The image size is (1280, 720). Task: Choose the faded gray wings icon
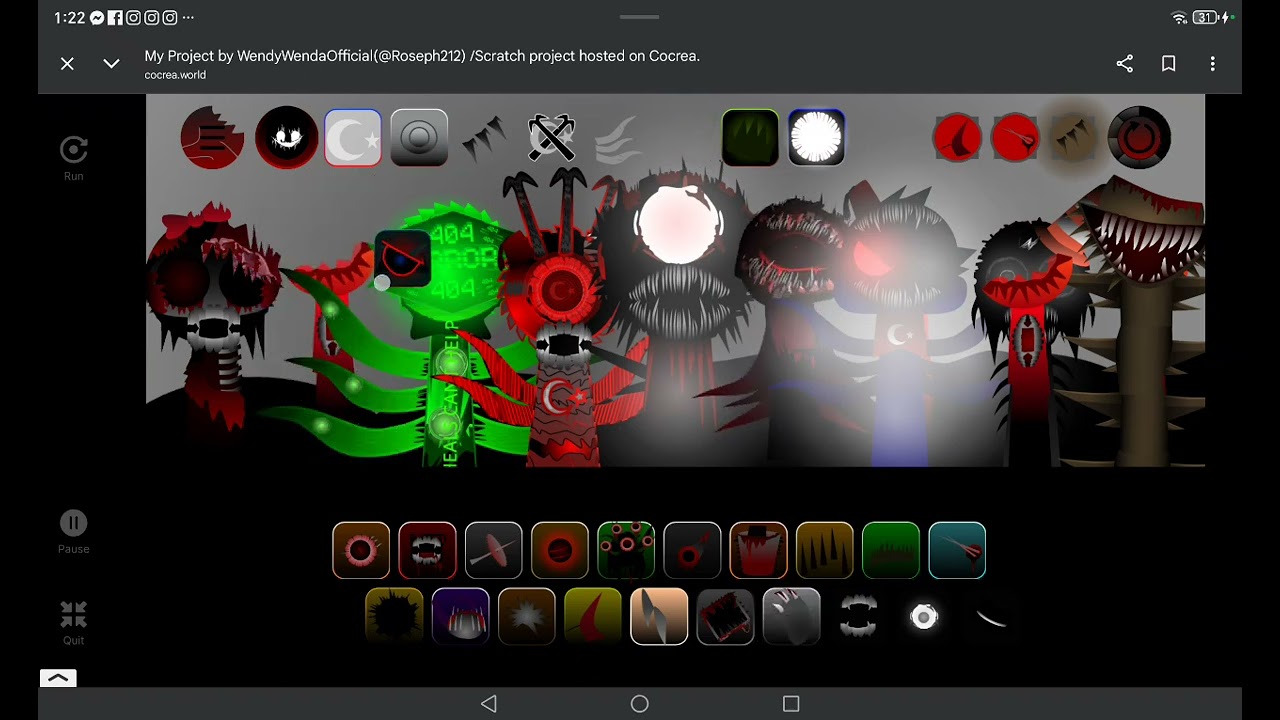point(617,139)
